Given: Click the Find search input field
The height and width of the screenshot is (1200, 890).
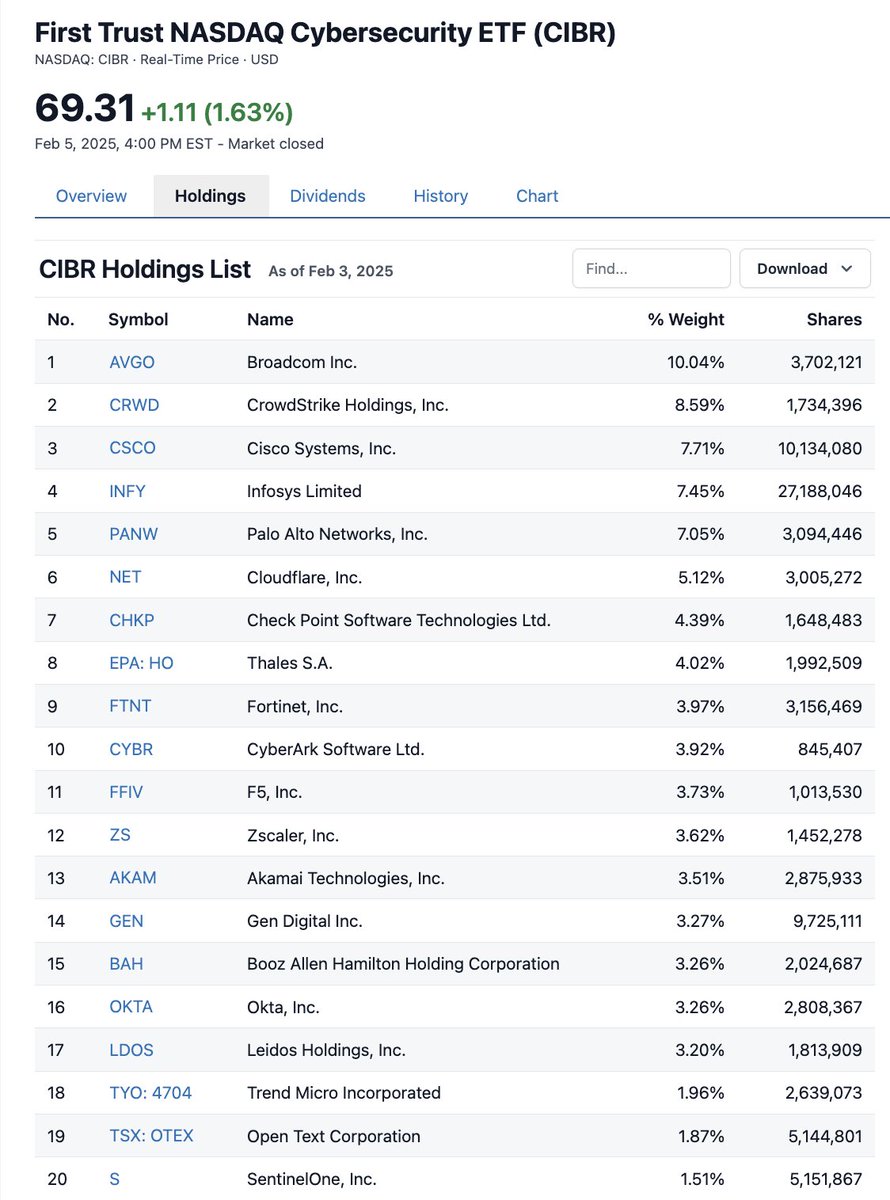Looking at the screenshot, I should coord(651,268).
